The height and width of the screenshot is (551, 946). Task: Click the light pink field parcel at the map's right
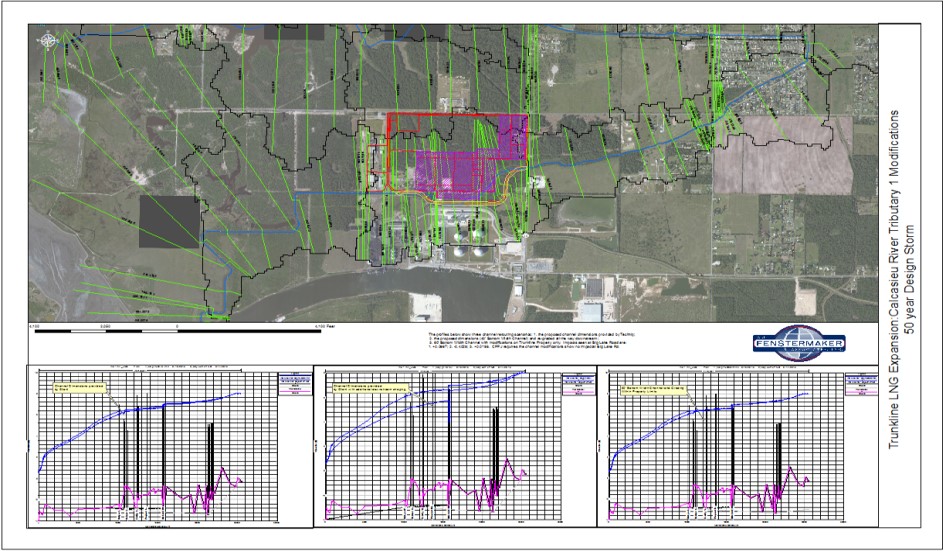[x=783, y=155]
